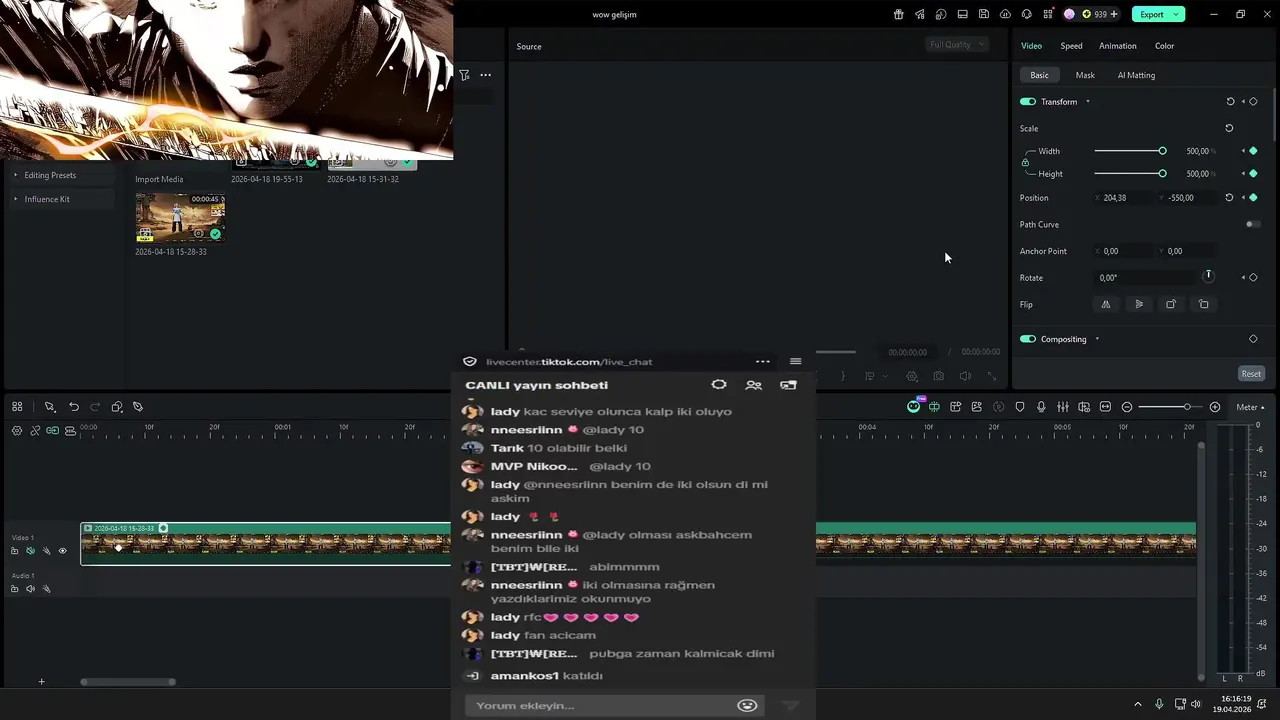The width and height of the screenshot is (1280, 720).
Task: Open media panel more options ellipsis
Action: point(485,75)
